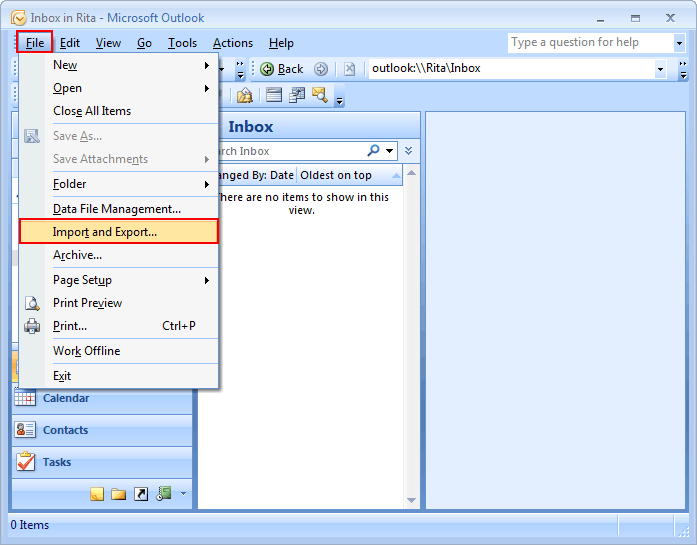Open the View menu
The image size is (697, 545).
108,43
